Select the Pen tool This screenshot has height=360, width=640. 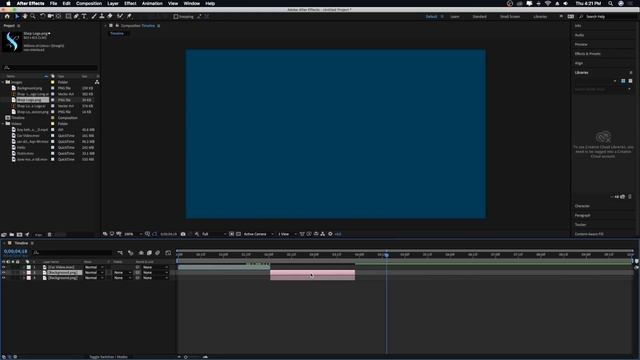click(76, 16)
